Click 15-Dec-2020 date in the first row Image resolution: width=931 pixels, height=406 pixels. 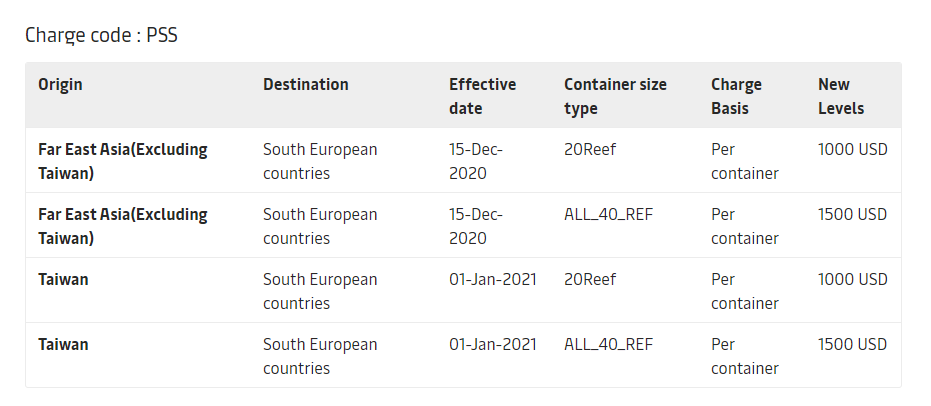[476, 161]
